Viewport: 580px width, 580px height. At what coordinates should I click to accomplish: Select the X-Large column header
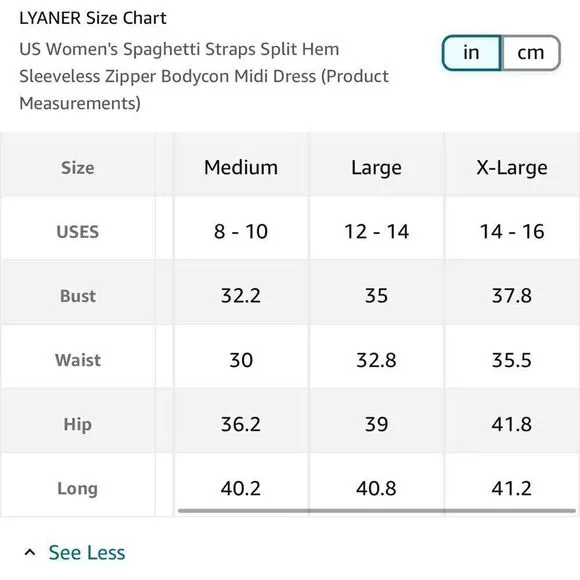point(512,168)
